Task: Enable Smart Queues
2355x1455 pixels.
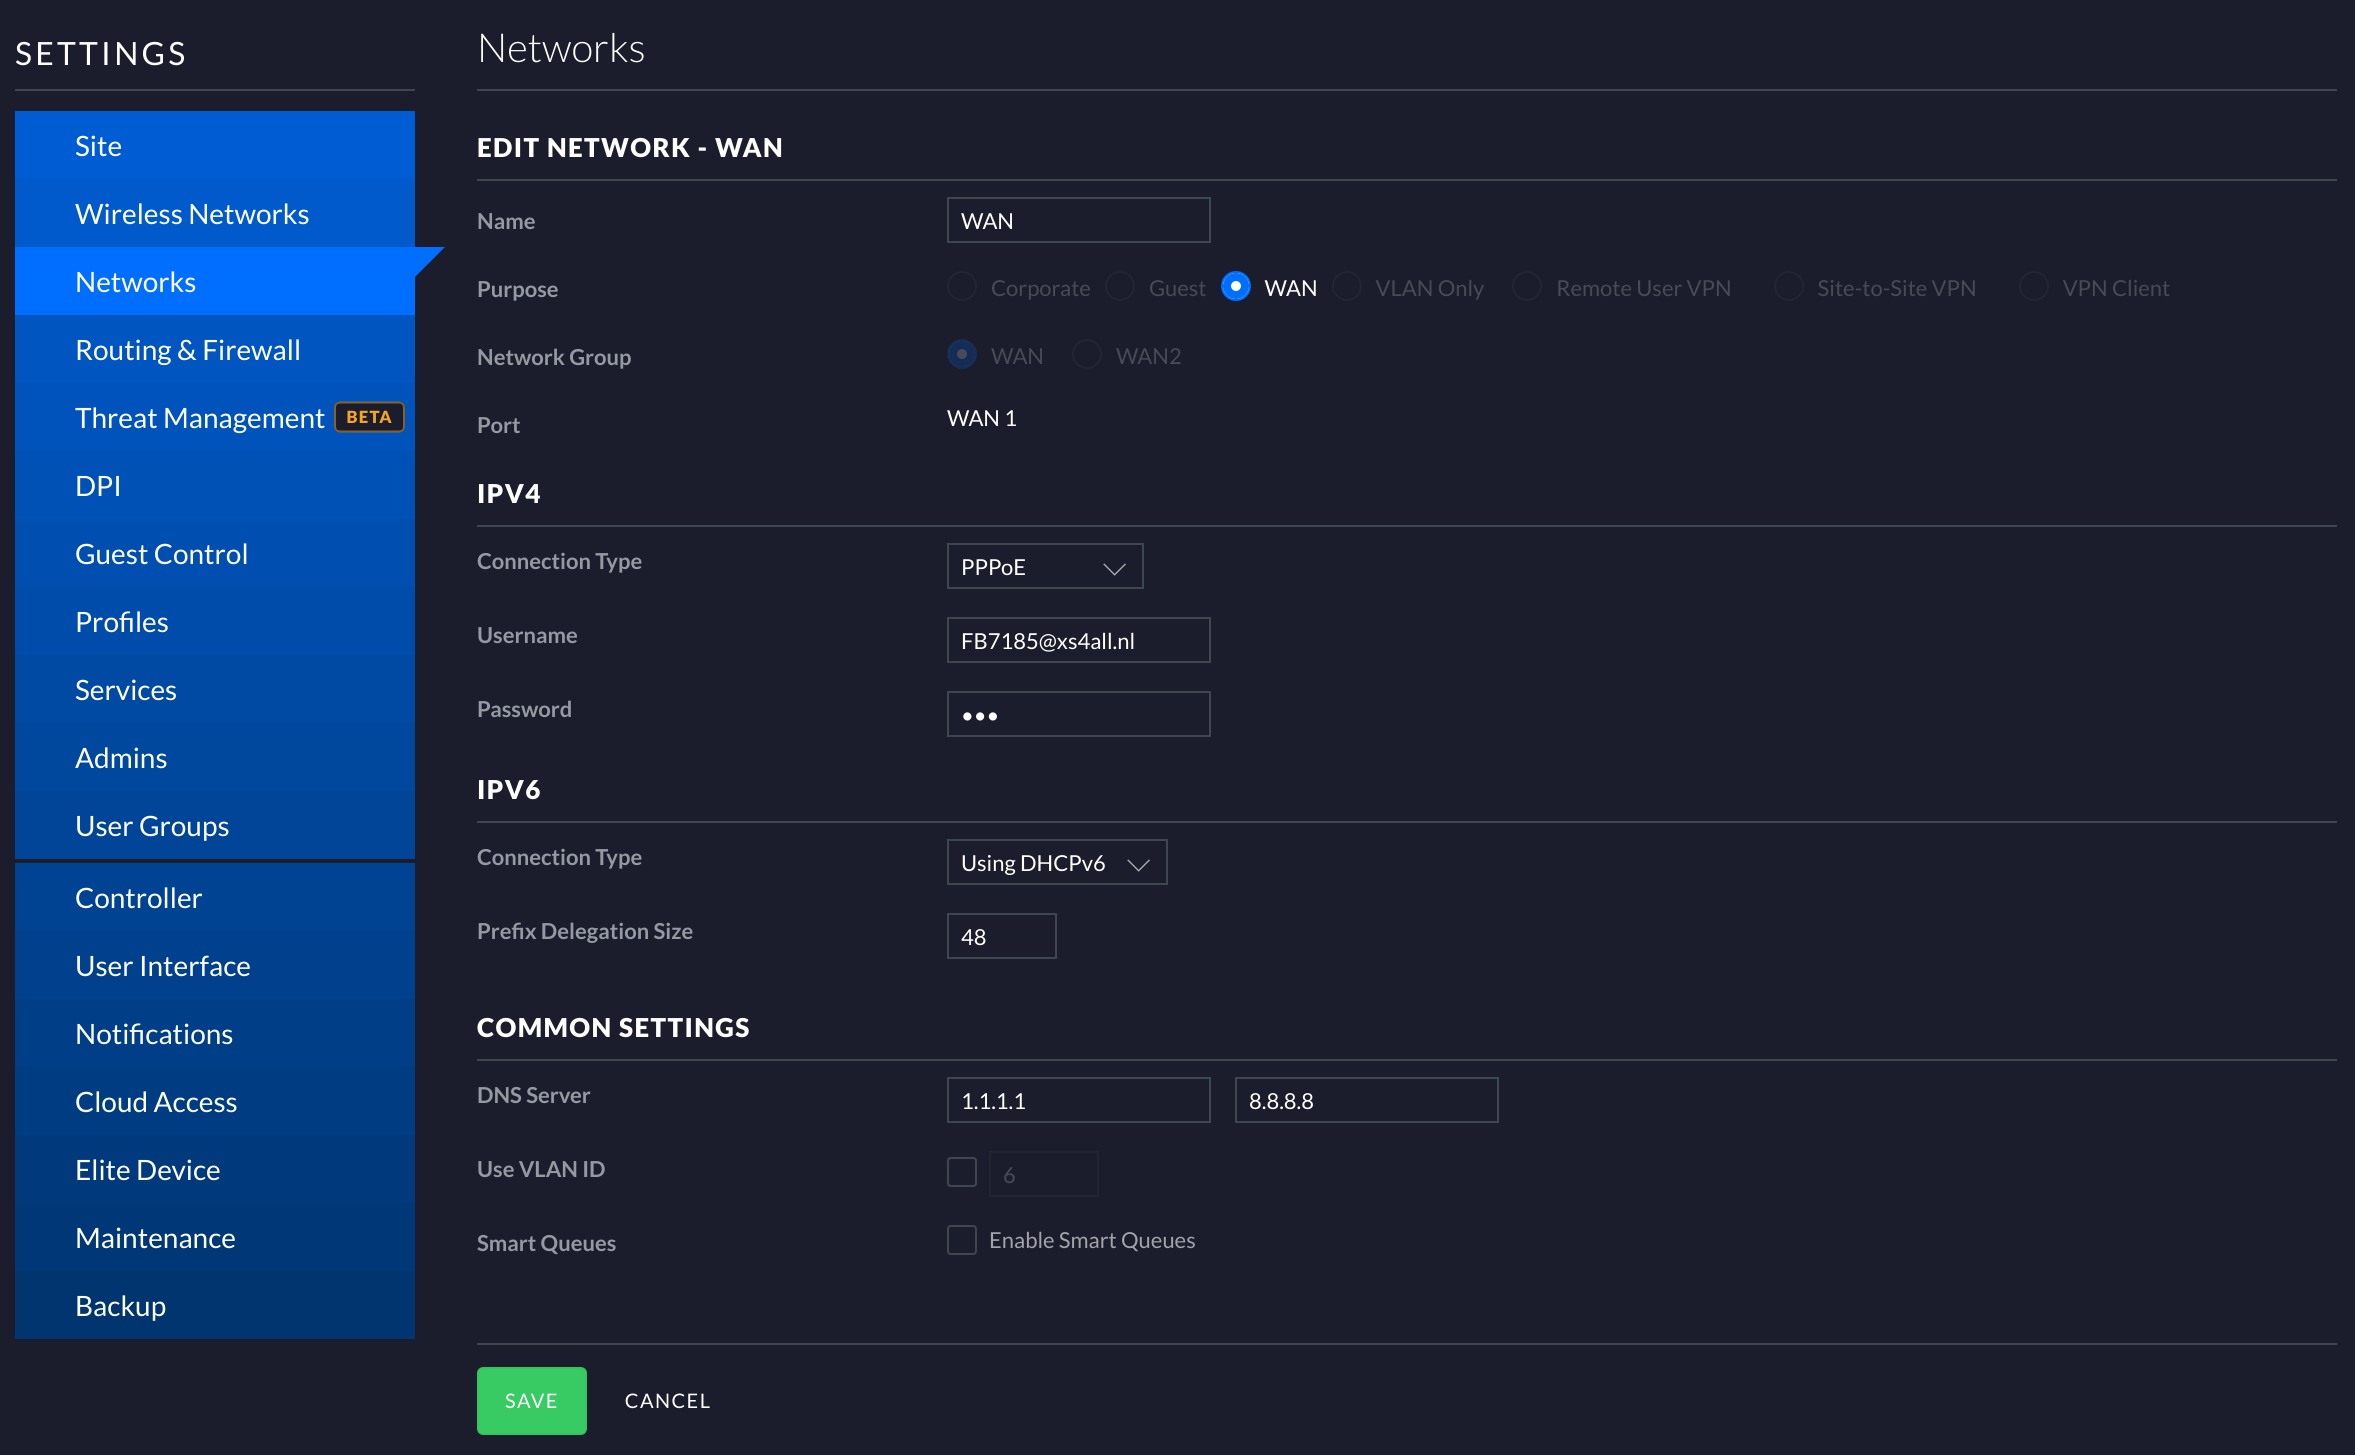Action: [961, 1239]
